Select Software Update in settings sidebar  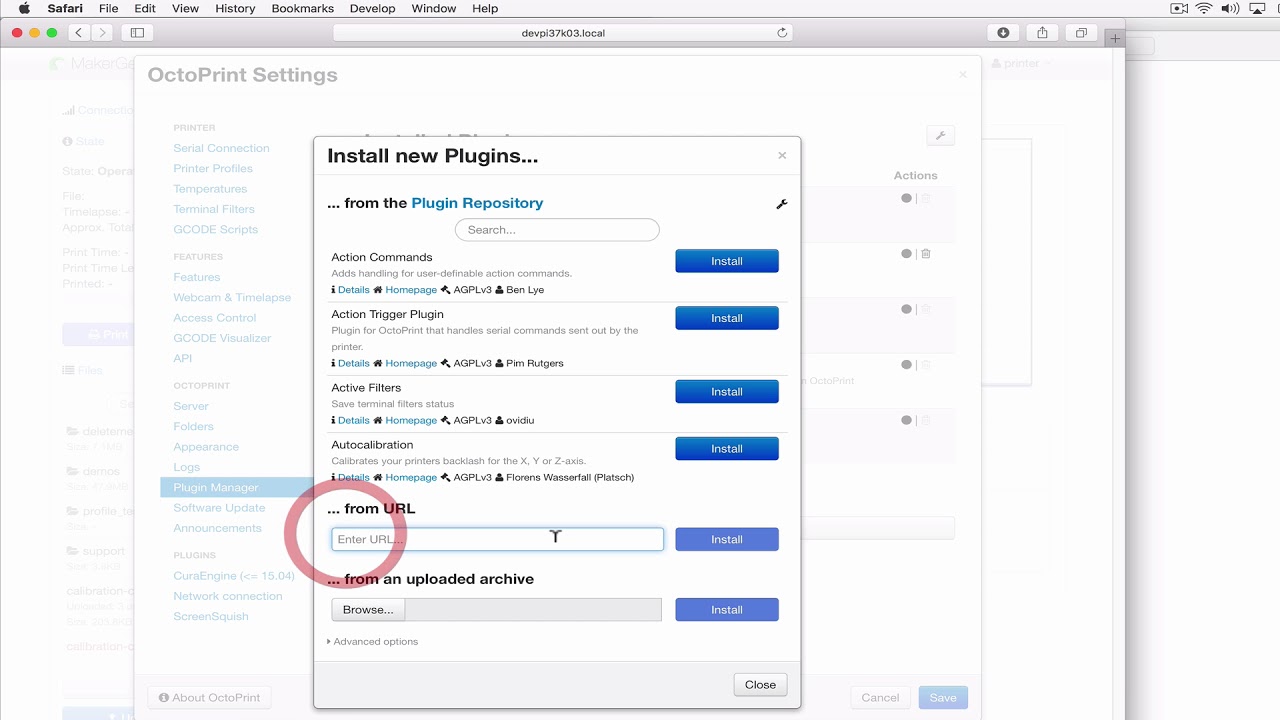click(219, 508)
